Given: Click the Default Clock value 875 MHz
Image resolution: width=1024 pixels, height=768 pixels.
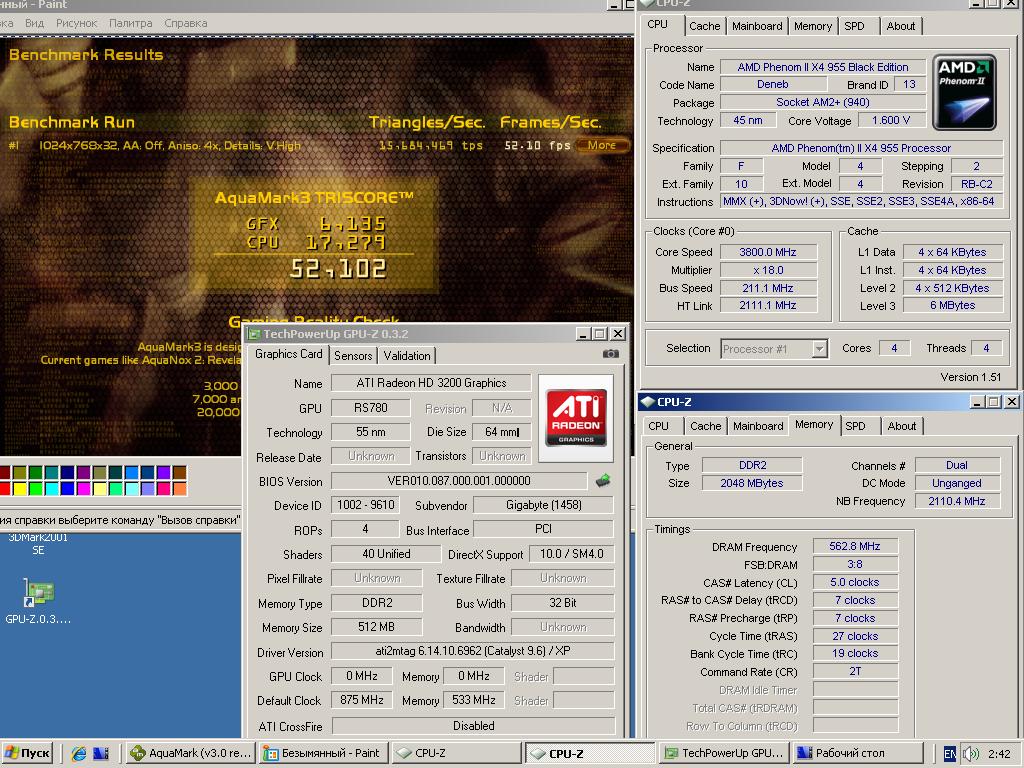Looking at the screenshot, I should click(x=361, y=700).
